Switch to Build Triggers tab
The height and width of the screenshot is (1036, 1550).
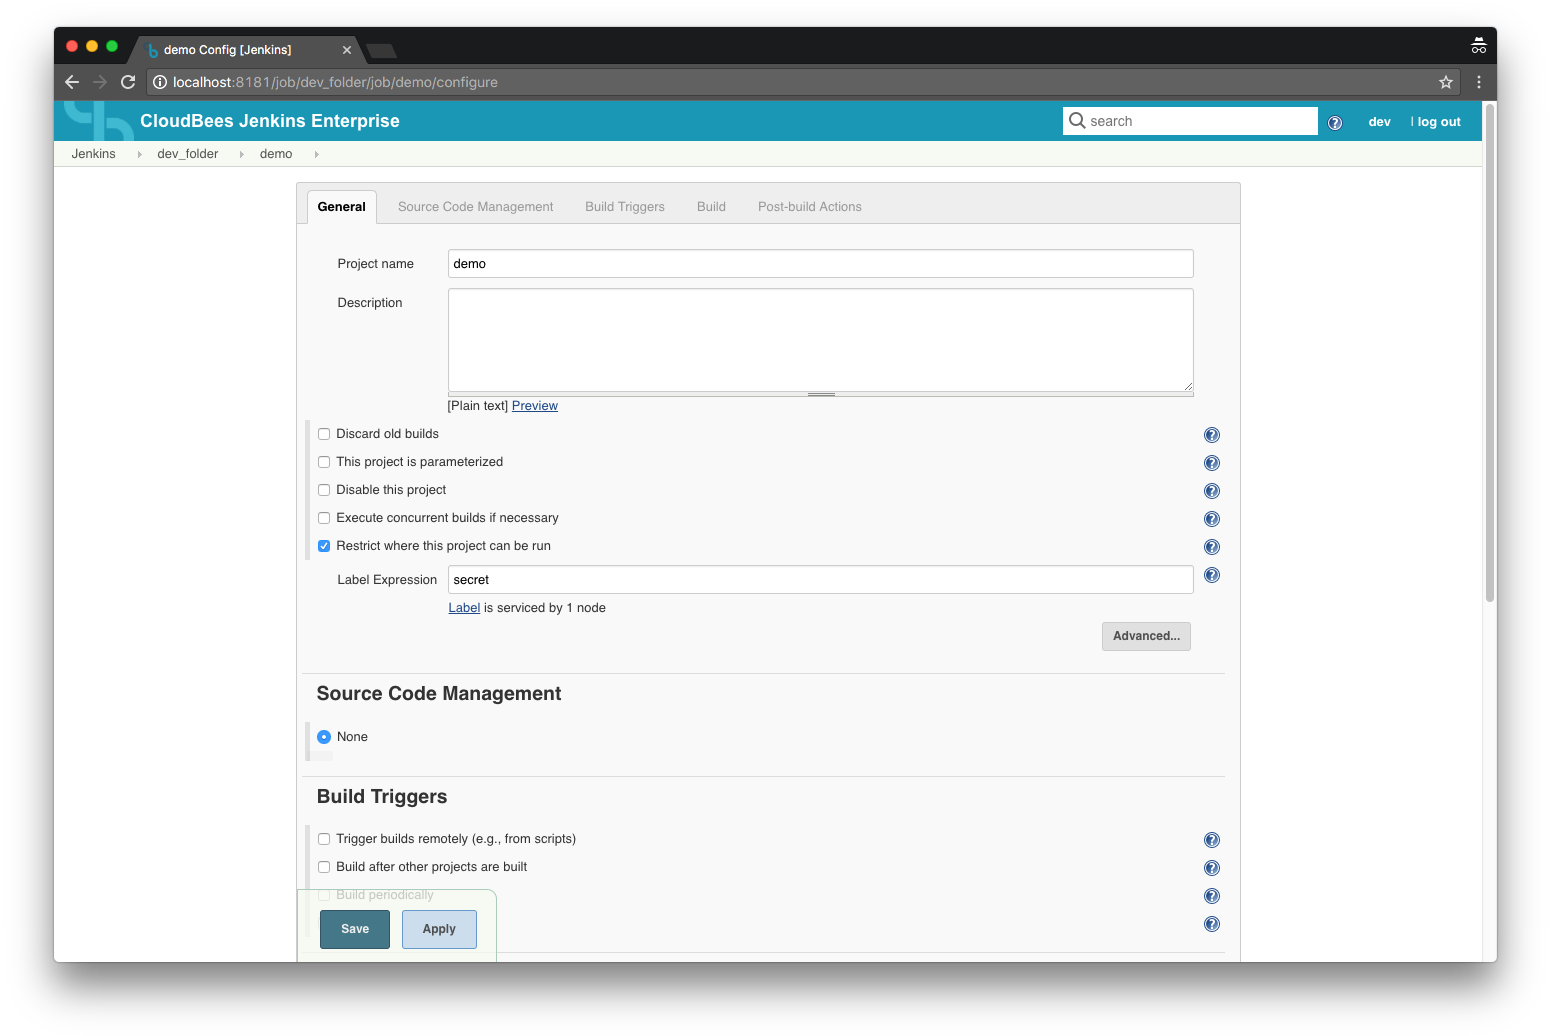tap(624, 207)
